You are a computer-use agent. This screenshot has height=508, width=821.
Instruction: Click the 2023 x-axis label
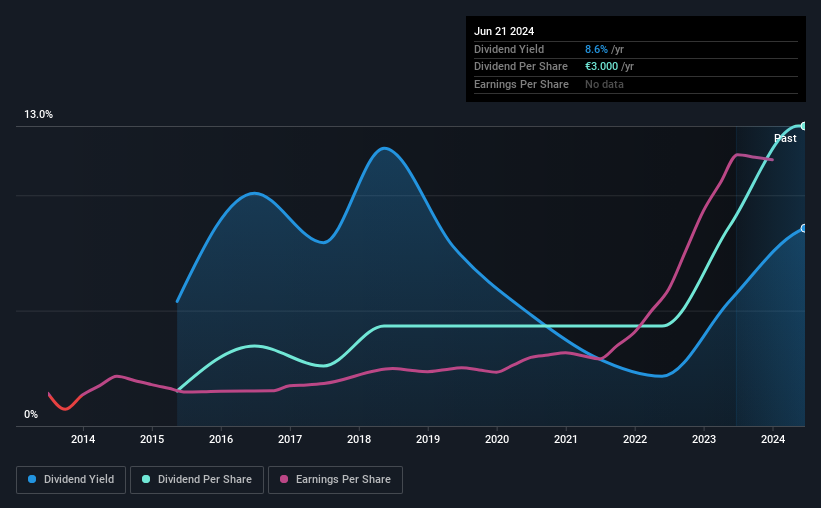pos(704,439)
